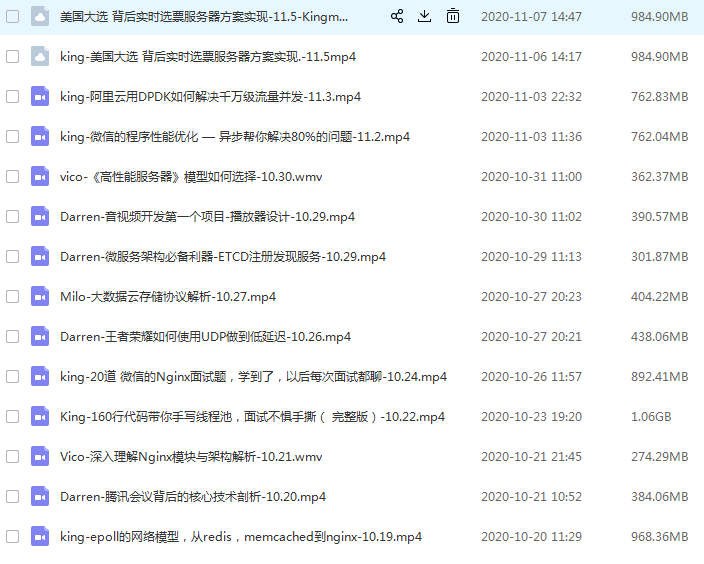
Task: Tick the checkbox for Darren-微服务架构 ETCD file
Action: pos(13,256)
